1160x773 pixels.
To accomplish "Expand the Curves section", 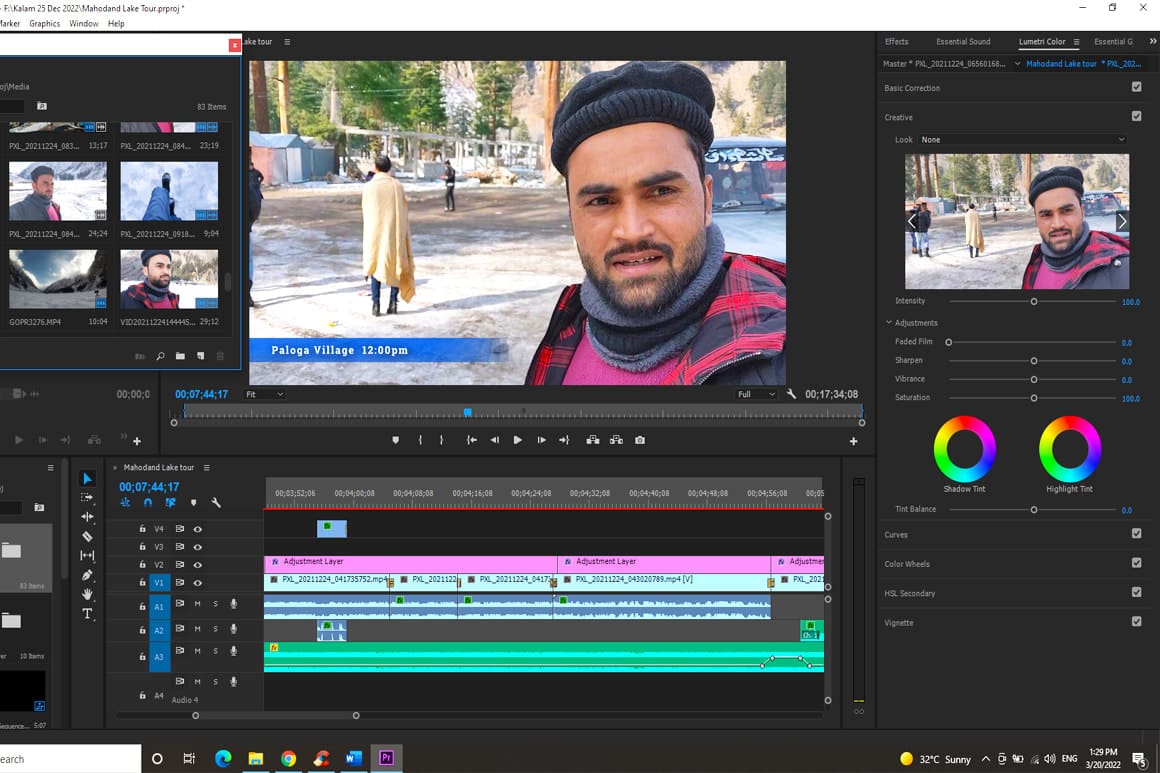I will [x=897, y=534].
